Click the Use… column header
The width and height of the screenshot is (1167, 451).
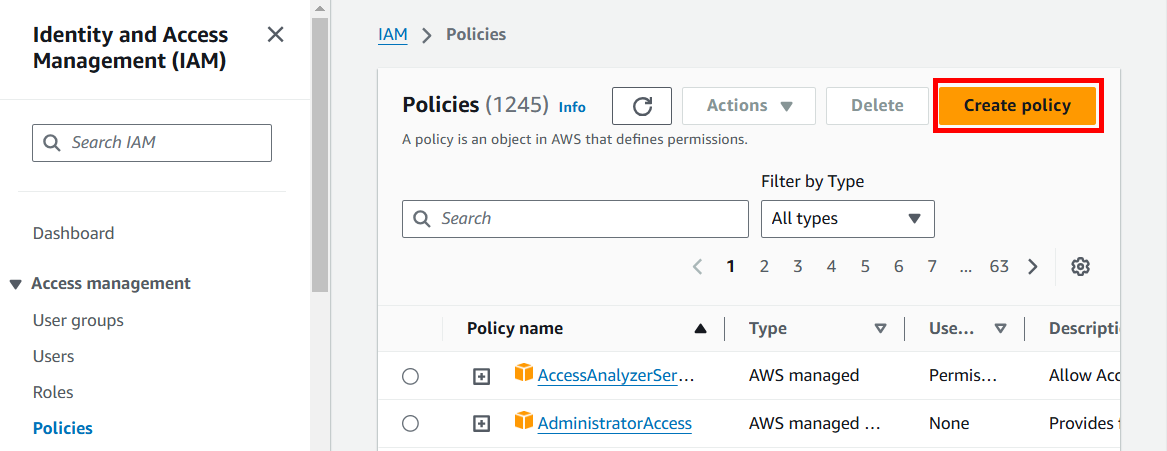tap(951, 328)
